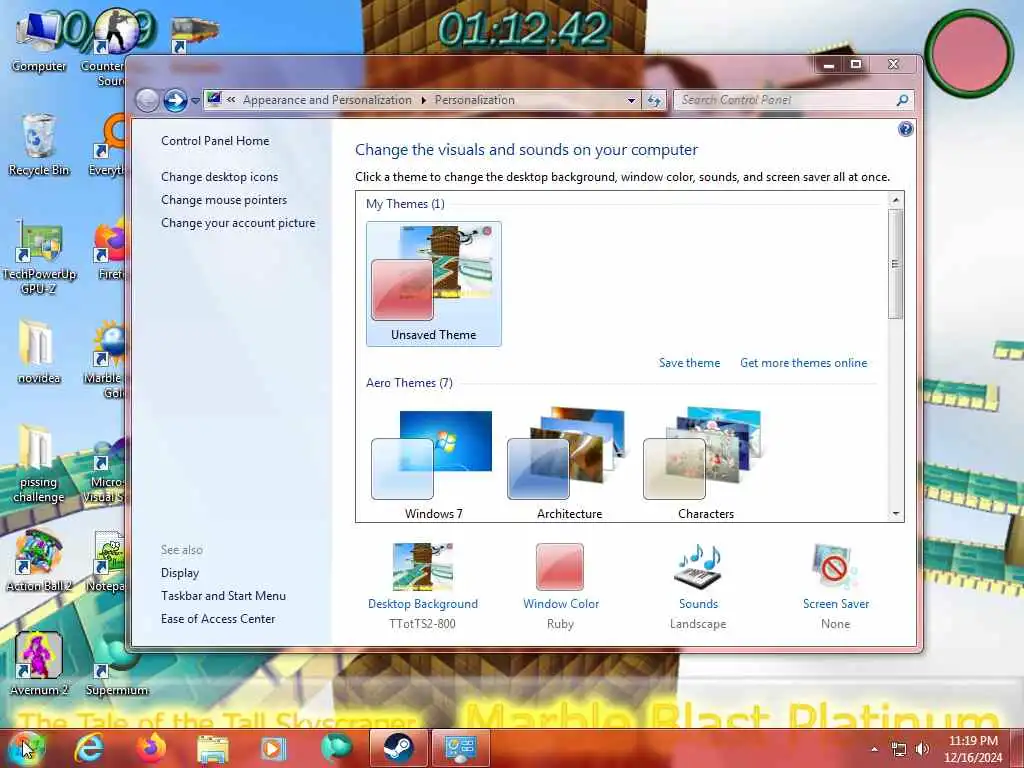The image size is (1024, 768).
Task: Click the taskbar clock and date
Action: 973,749
